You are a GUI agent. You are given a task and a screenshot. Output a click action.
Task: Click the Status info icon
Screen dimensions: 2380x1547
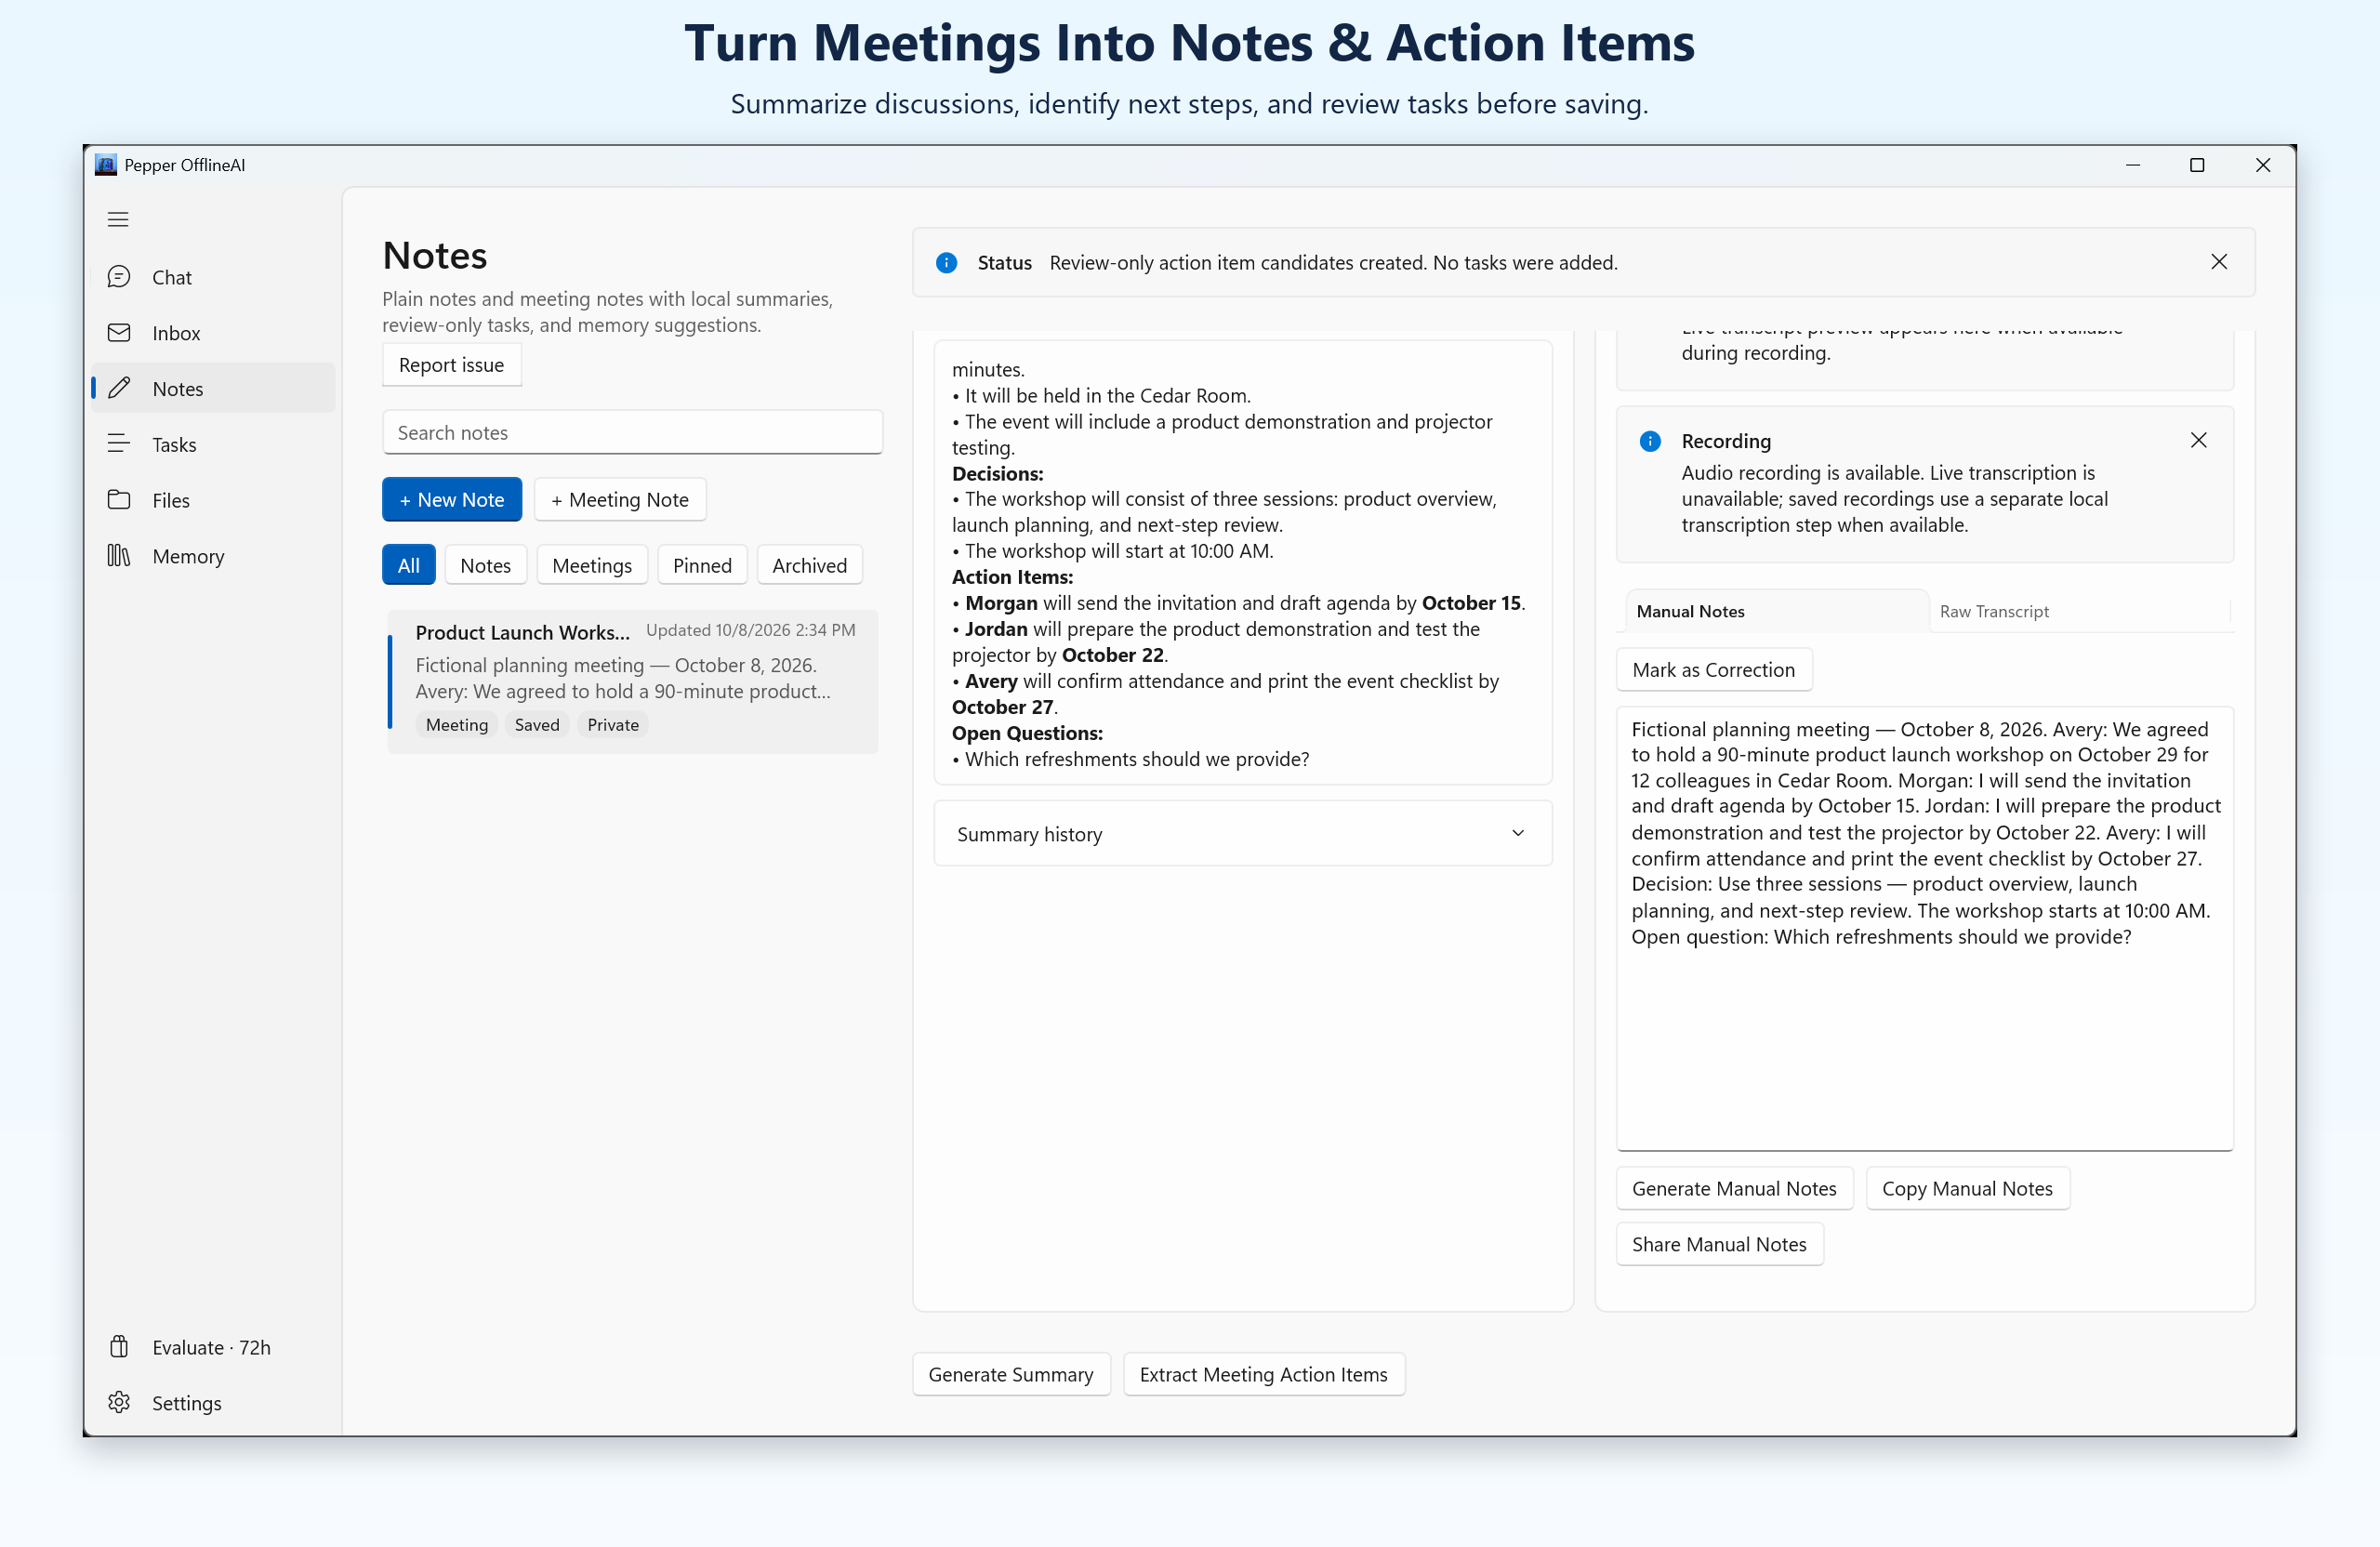click(946, 262)
